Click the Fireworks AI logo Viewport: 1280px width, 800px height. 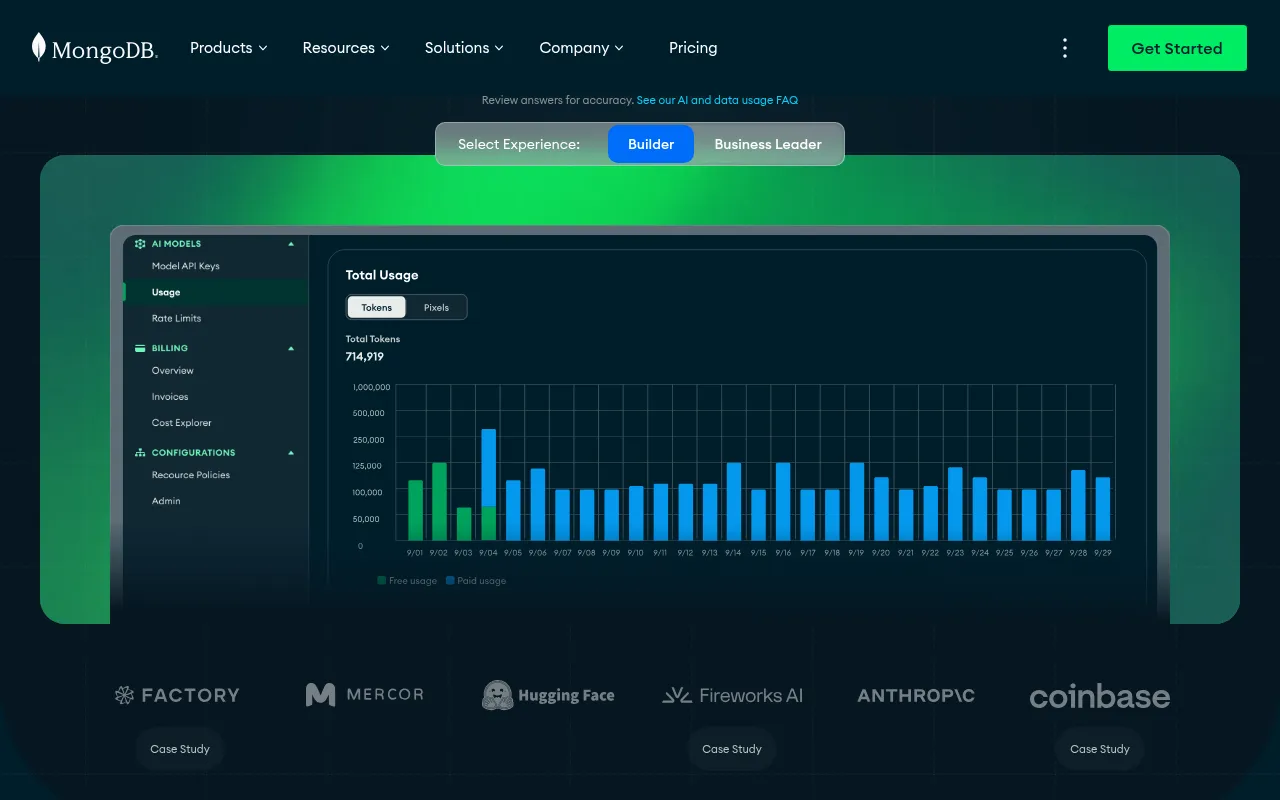click(x=733, y=695)
